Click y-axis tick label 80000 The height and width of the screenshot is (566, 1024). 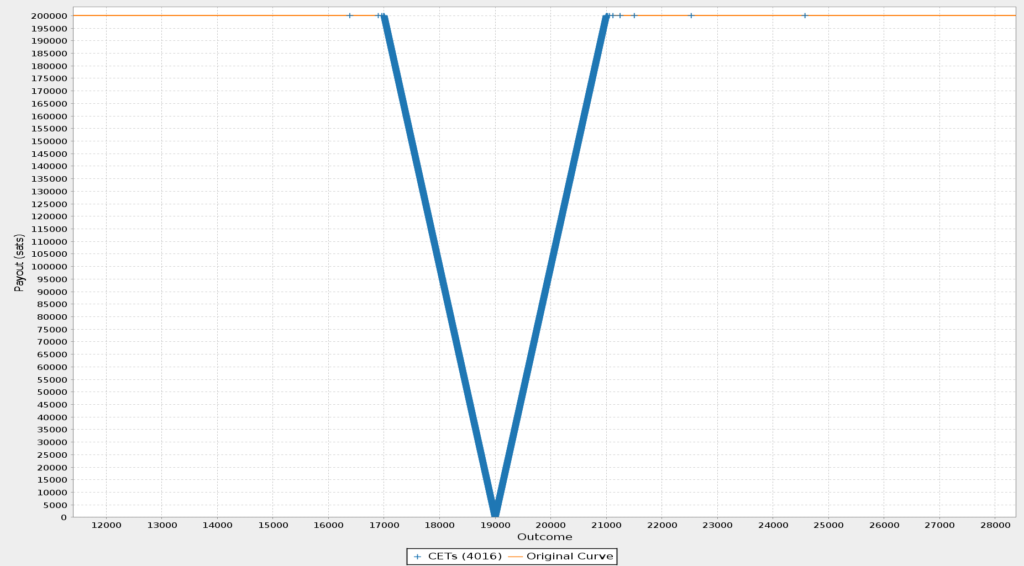point(54,317)
